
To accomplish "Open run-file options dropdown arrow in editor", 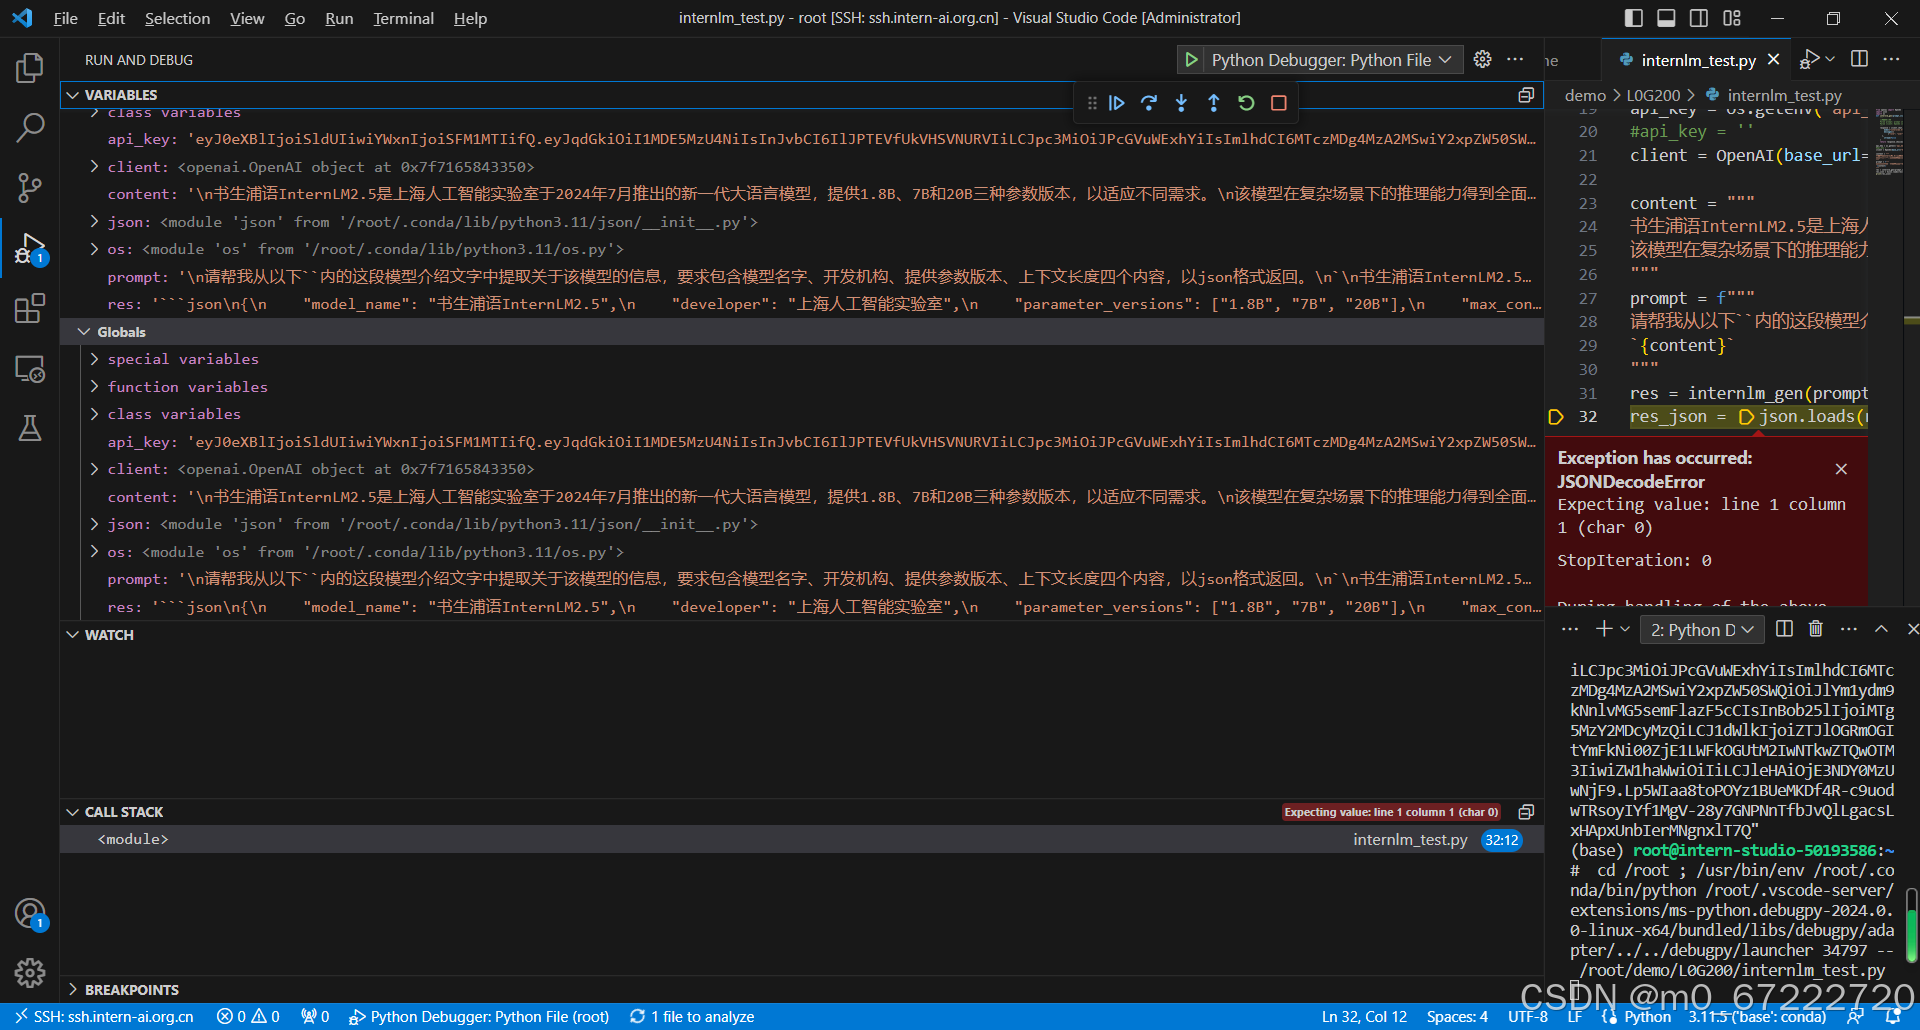I will (x=1830, y=60).
